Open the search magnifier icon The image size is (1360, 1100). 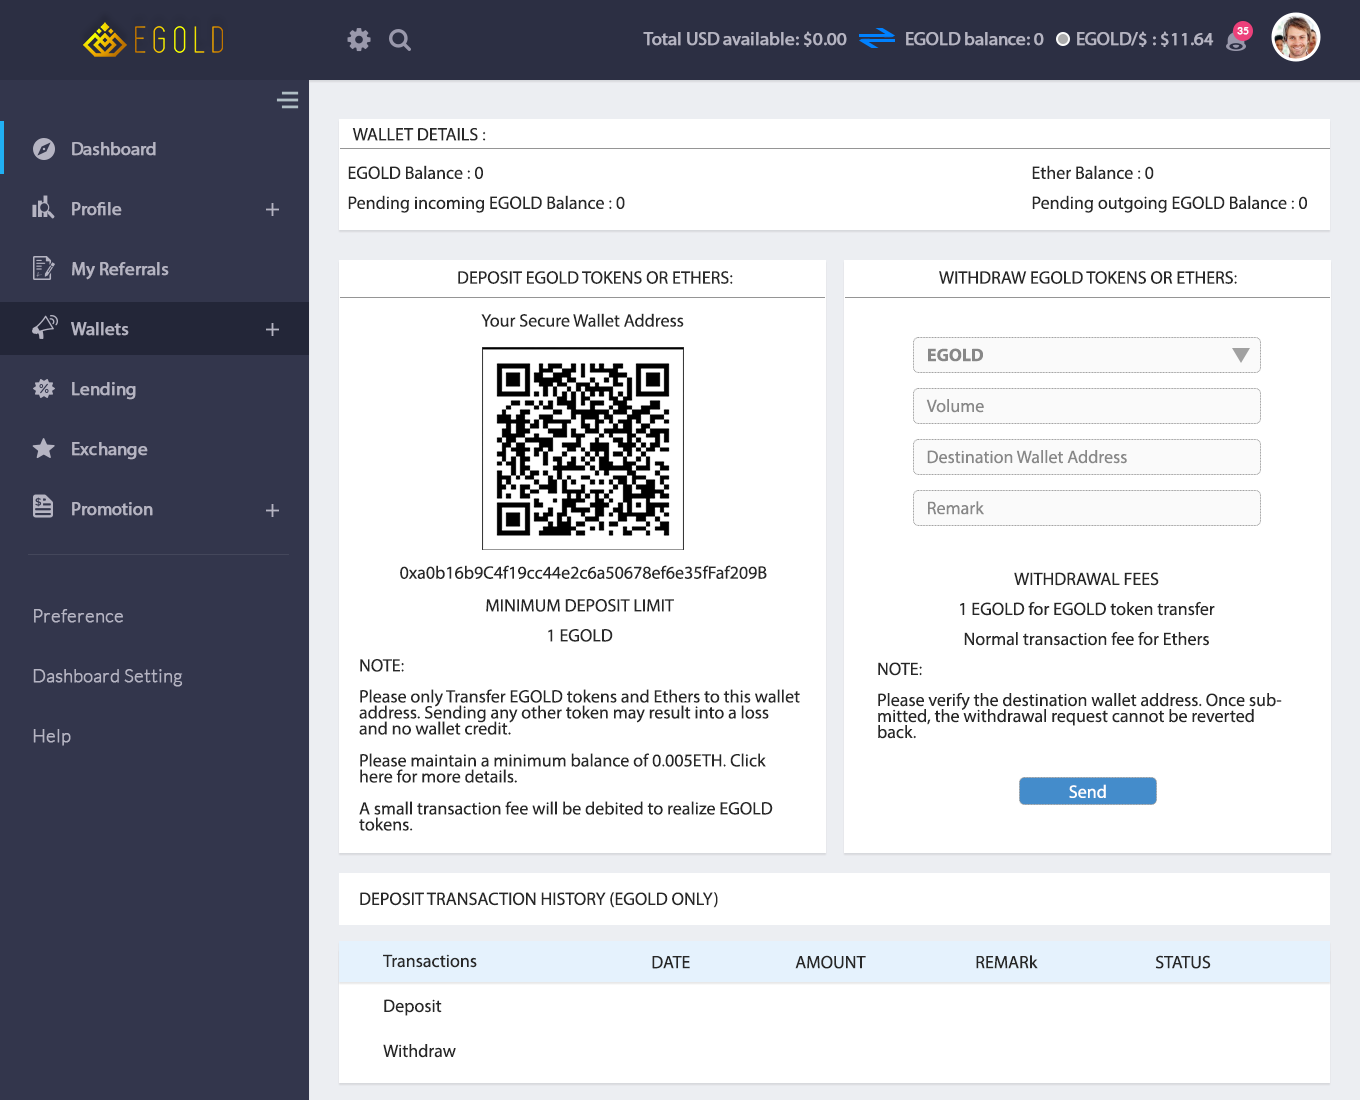(400, 40)
